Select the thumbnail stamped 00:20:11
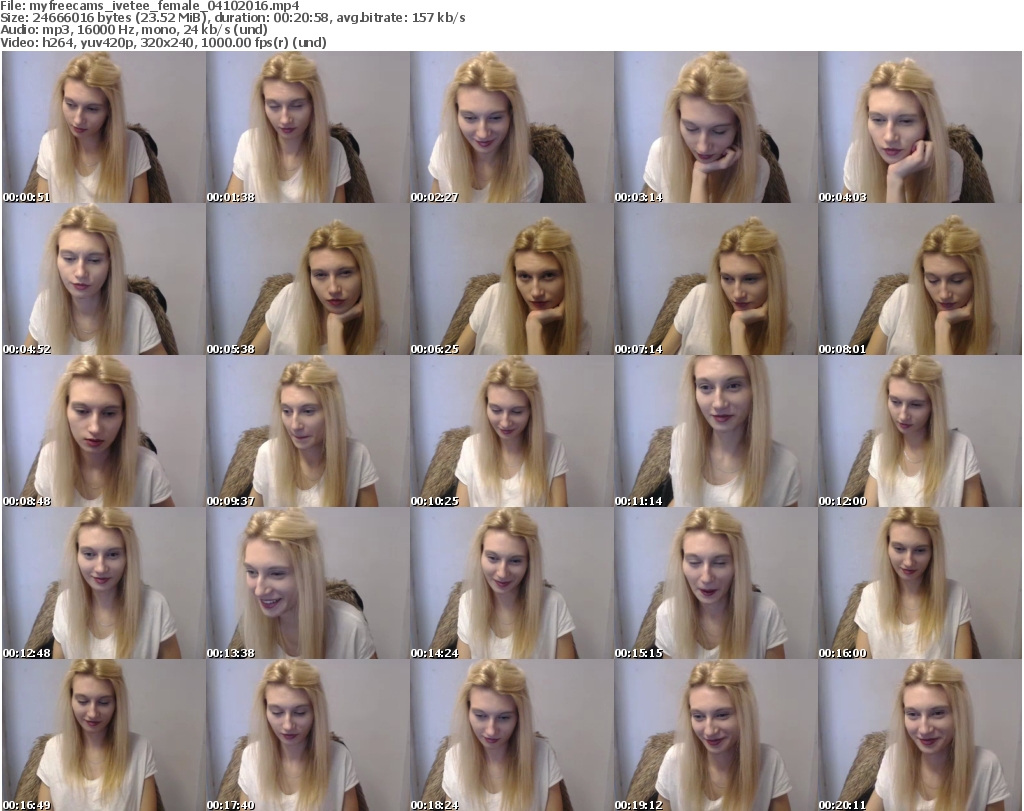This screenshot has width=1024, height=811. tap(920, 735)
